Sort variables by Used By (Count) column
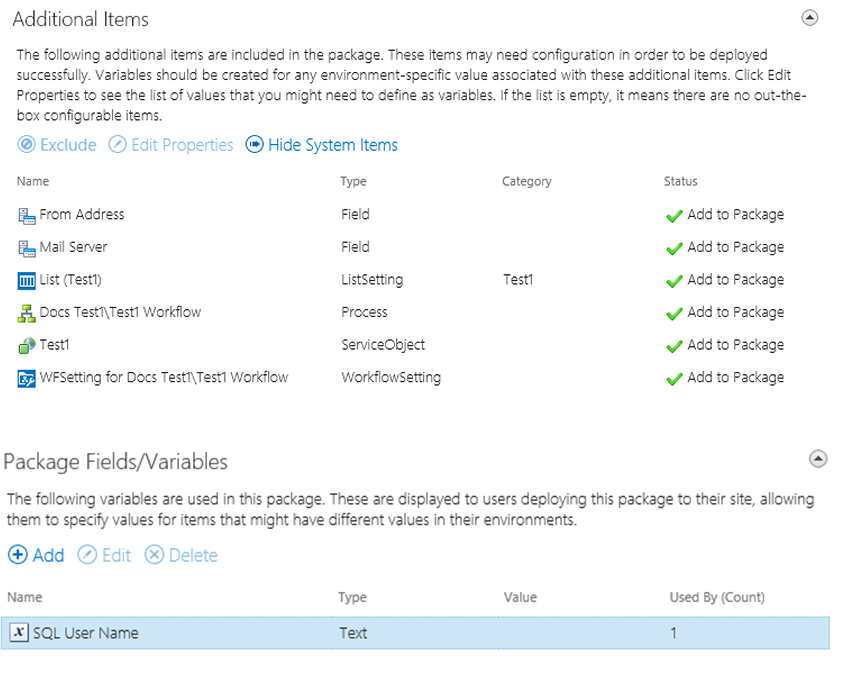The height and width of the screenshot is (675, 842). 717,597
